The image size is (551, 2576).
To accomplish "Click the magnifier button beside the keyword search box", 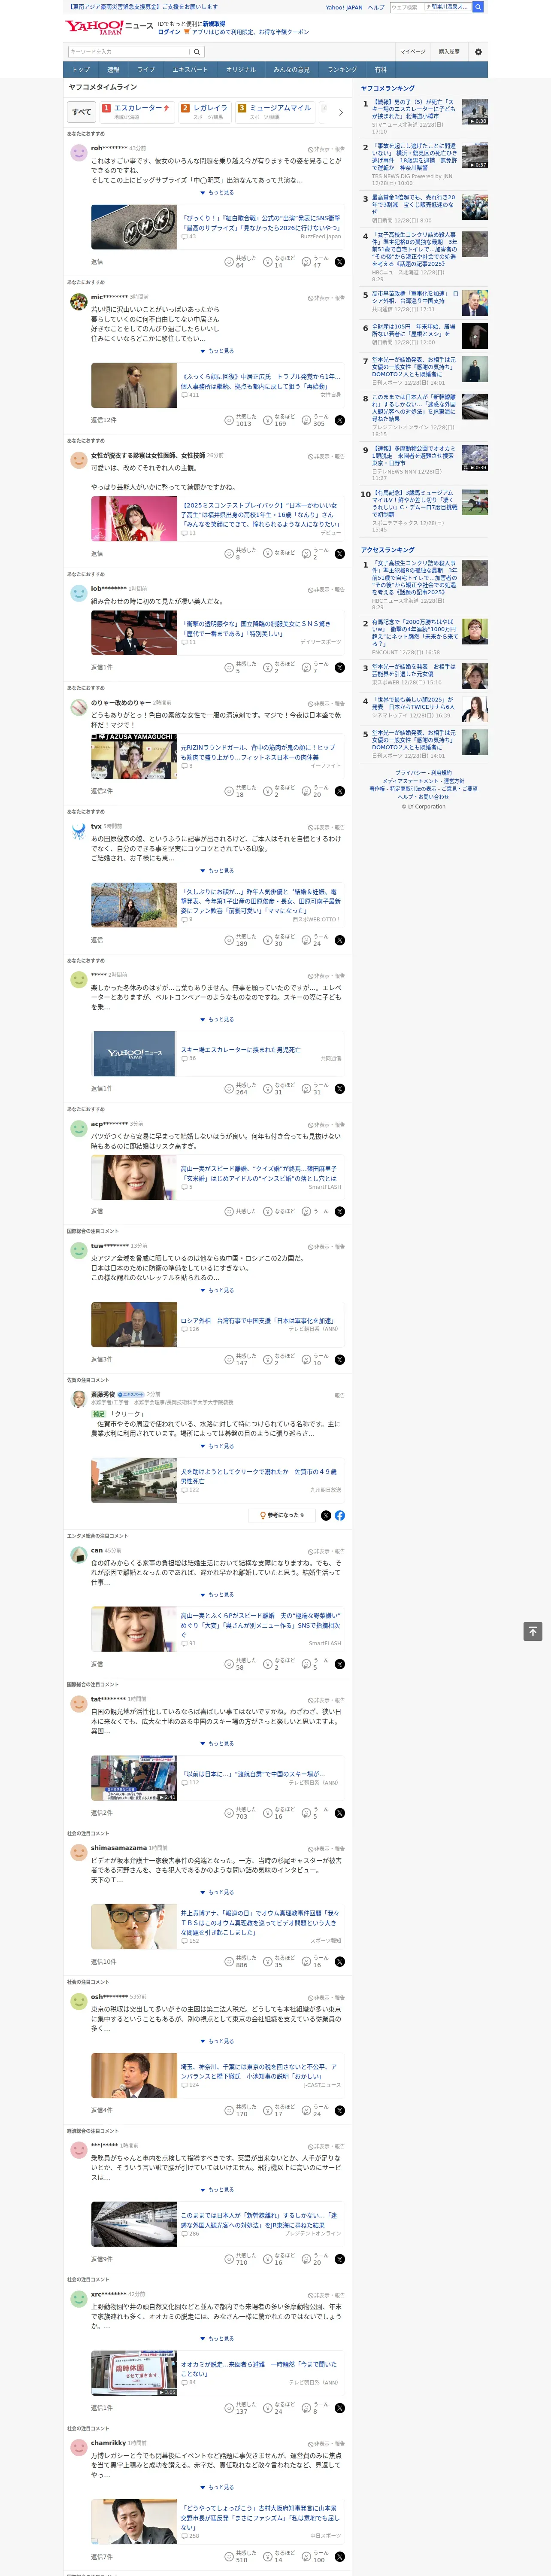I will coord(197,52).
